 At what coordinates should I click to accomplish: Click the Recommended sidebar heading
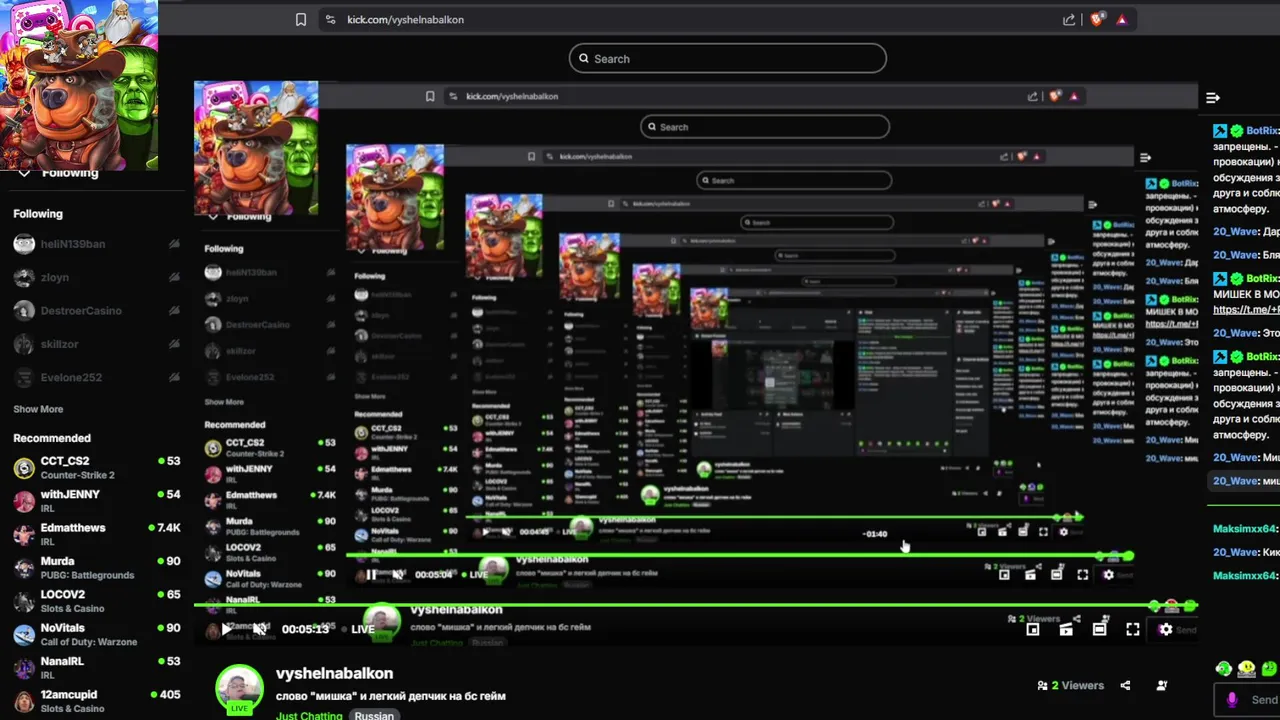(x=52, y=438)
